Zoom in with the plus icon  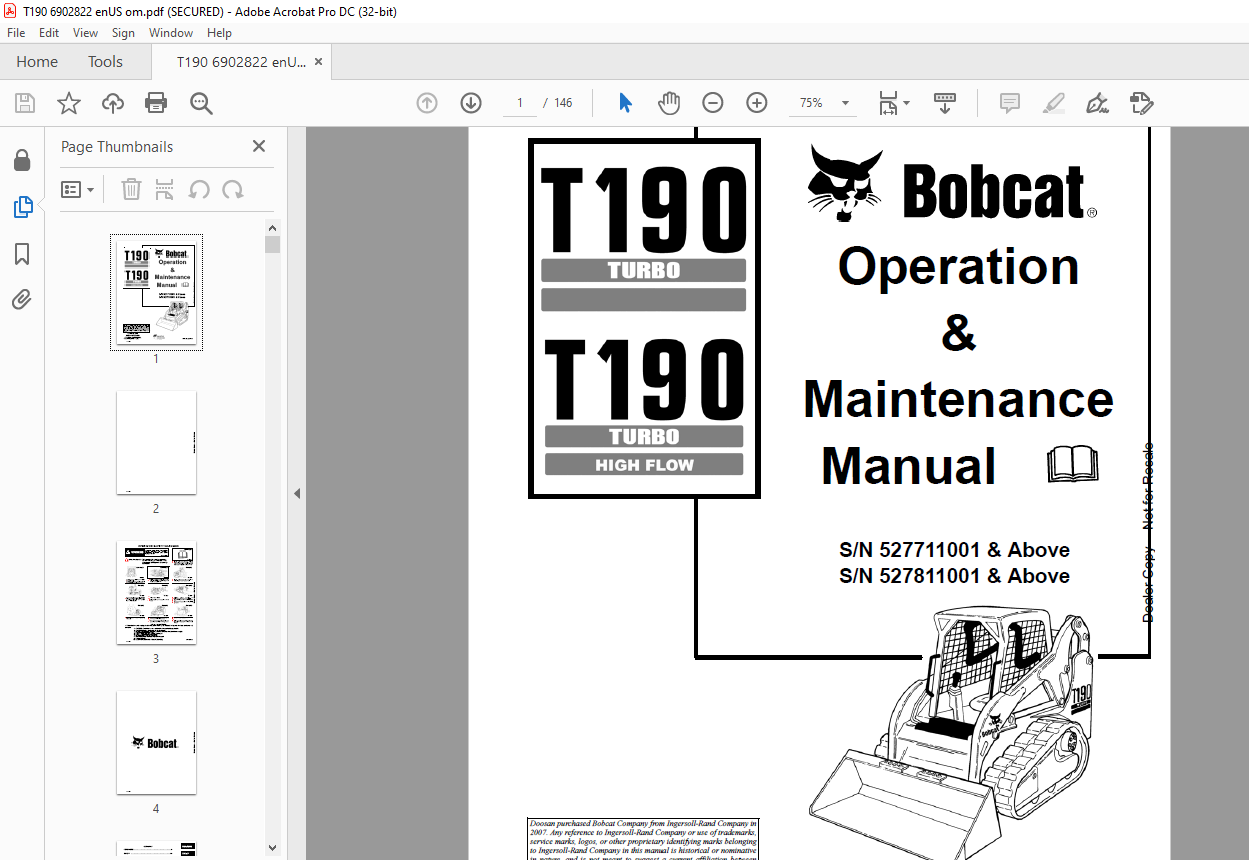point(757,103)
